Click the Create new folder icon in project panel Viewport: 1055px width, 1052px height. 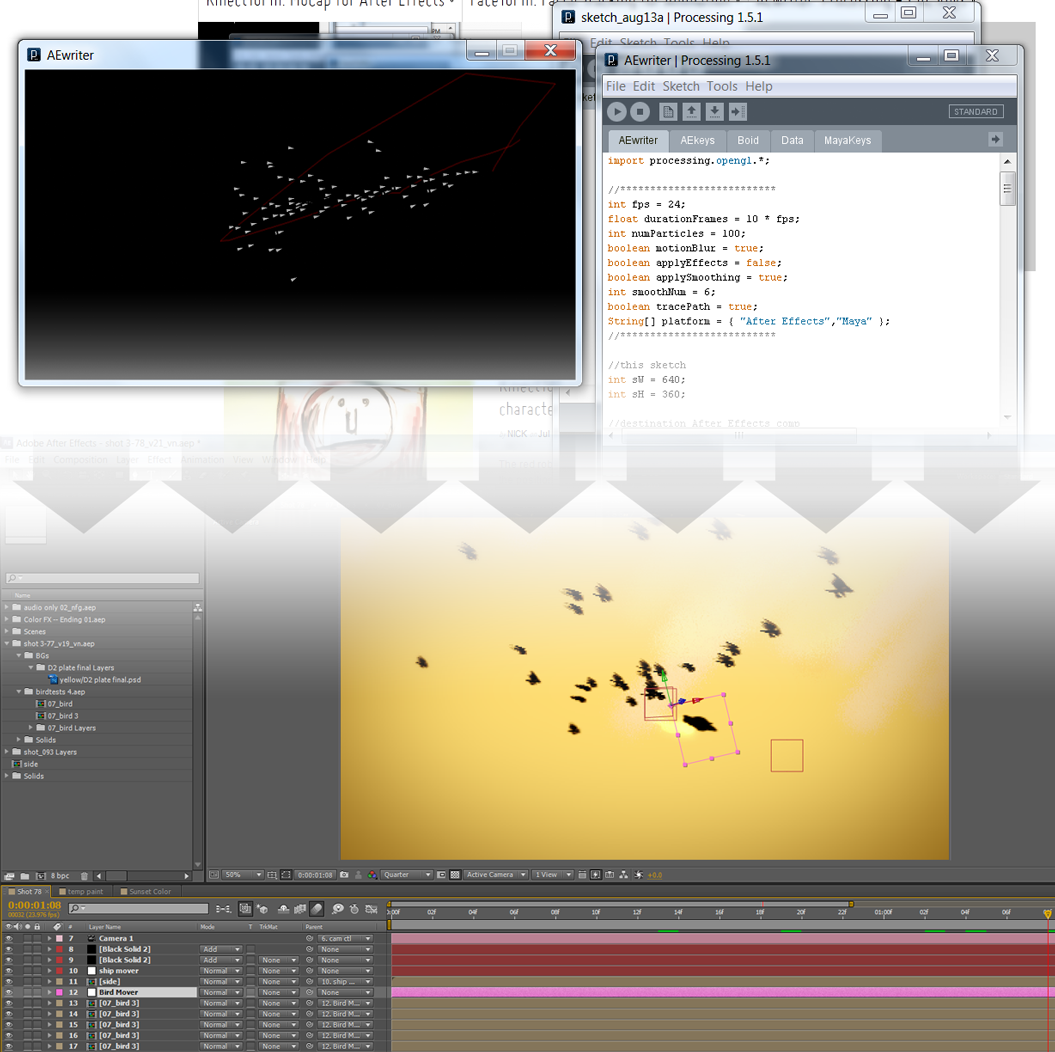[25, 876]
